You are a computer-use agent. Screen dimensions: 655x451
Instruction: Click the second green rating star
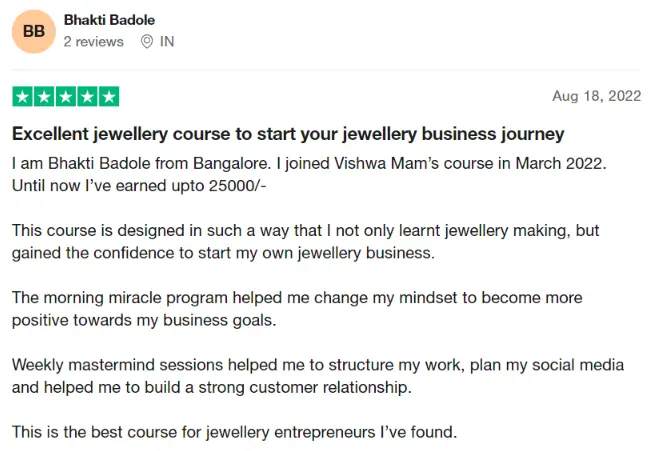pos(44,97)
